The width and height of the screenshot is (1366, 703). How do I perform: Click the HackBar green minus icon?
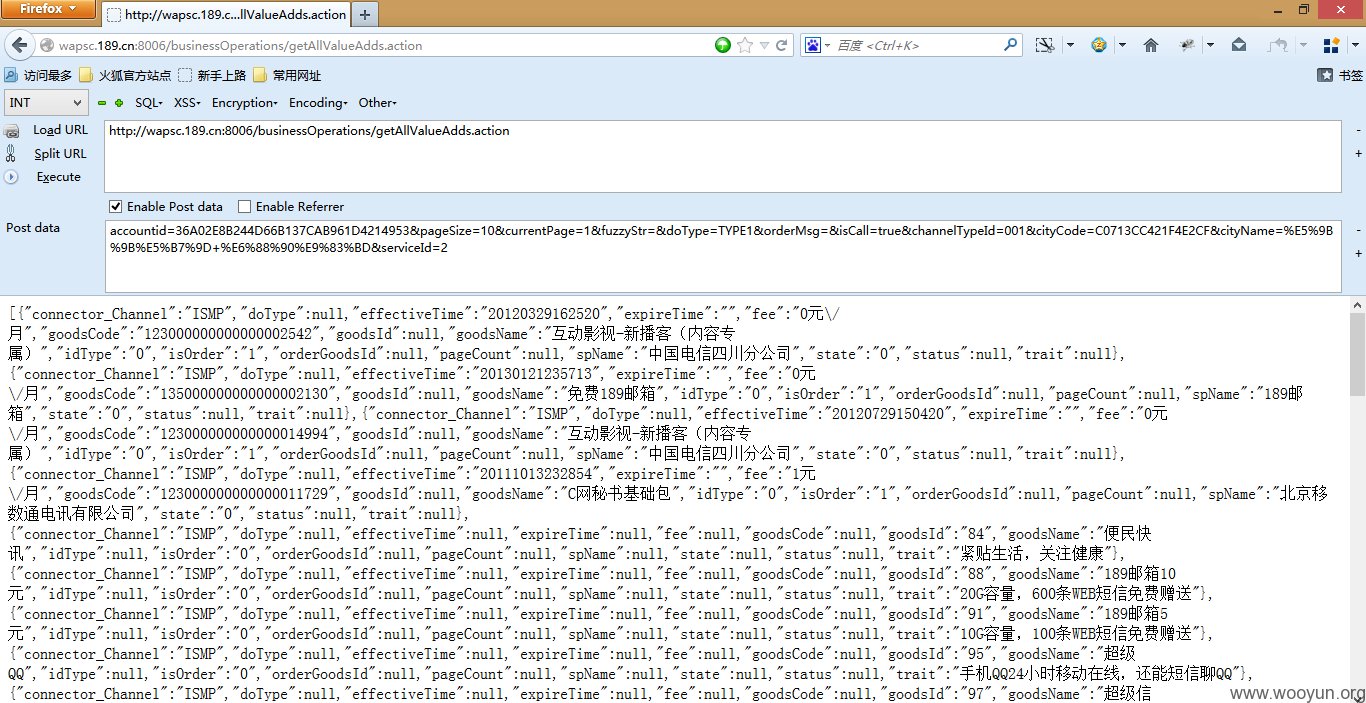[101, 103]
